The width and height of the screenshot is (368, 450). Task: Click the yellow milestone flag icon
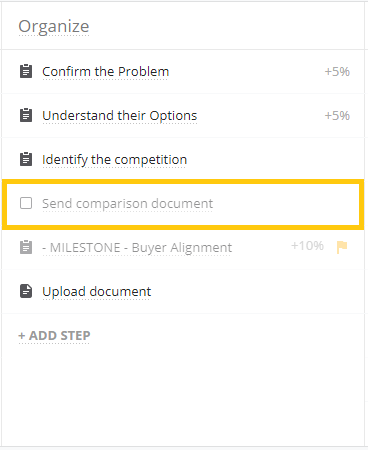(x=342, y=247)
